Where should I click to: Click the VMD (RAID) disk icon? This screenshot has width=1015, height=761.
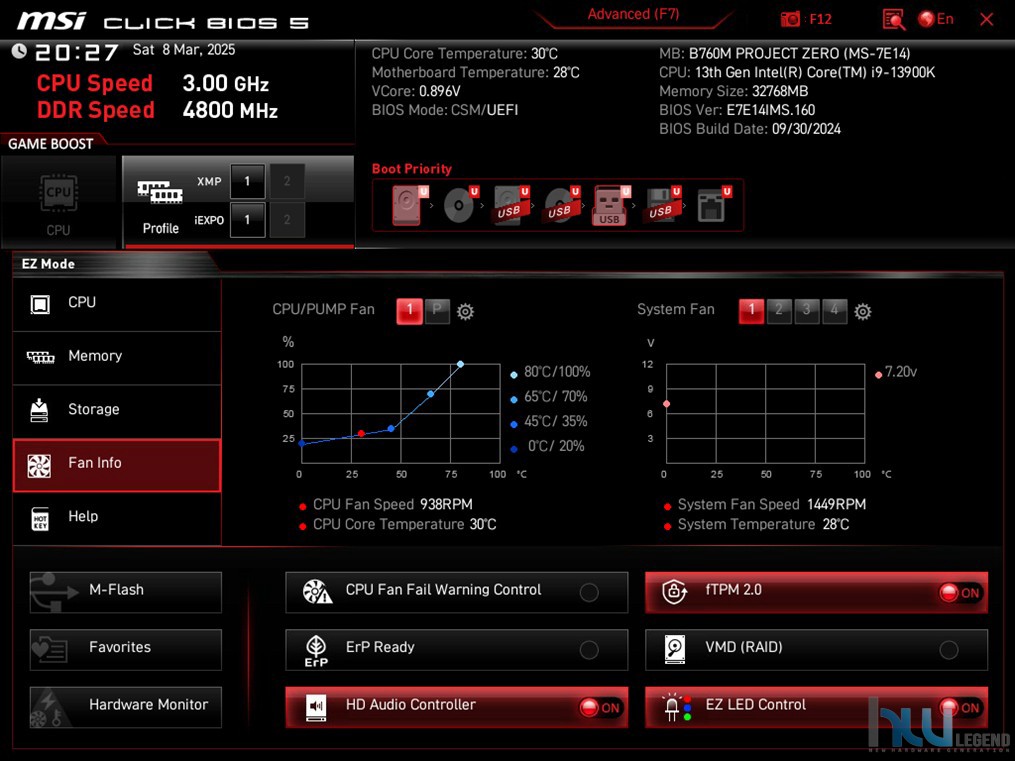coord(675,649)
